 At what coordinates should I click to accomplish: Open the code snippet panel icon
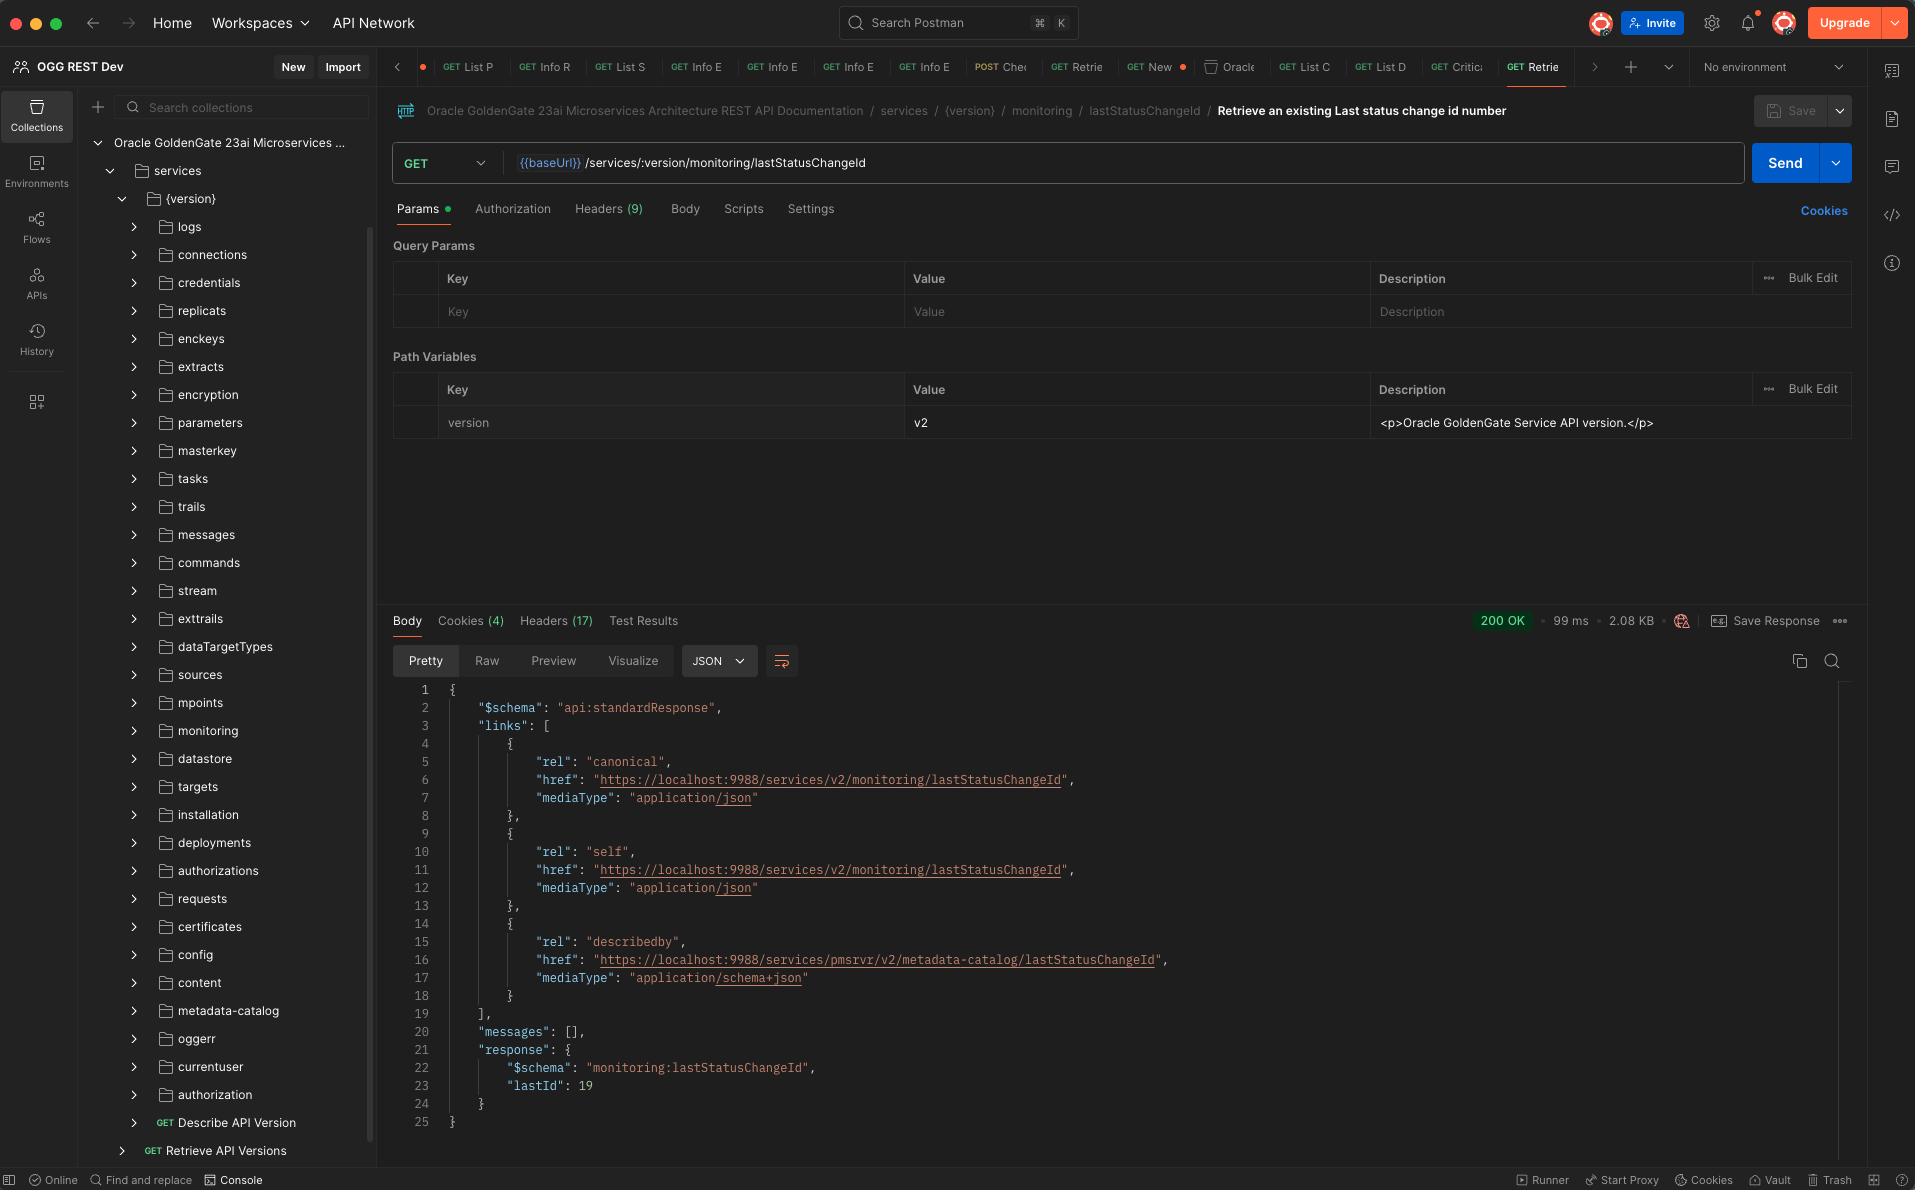click(x=1891, y=215)
